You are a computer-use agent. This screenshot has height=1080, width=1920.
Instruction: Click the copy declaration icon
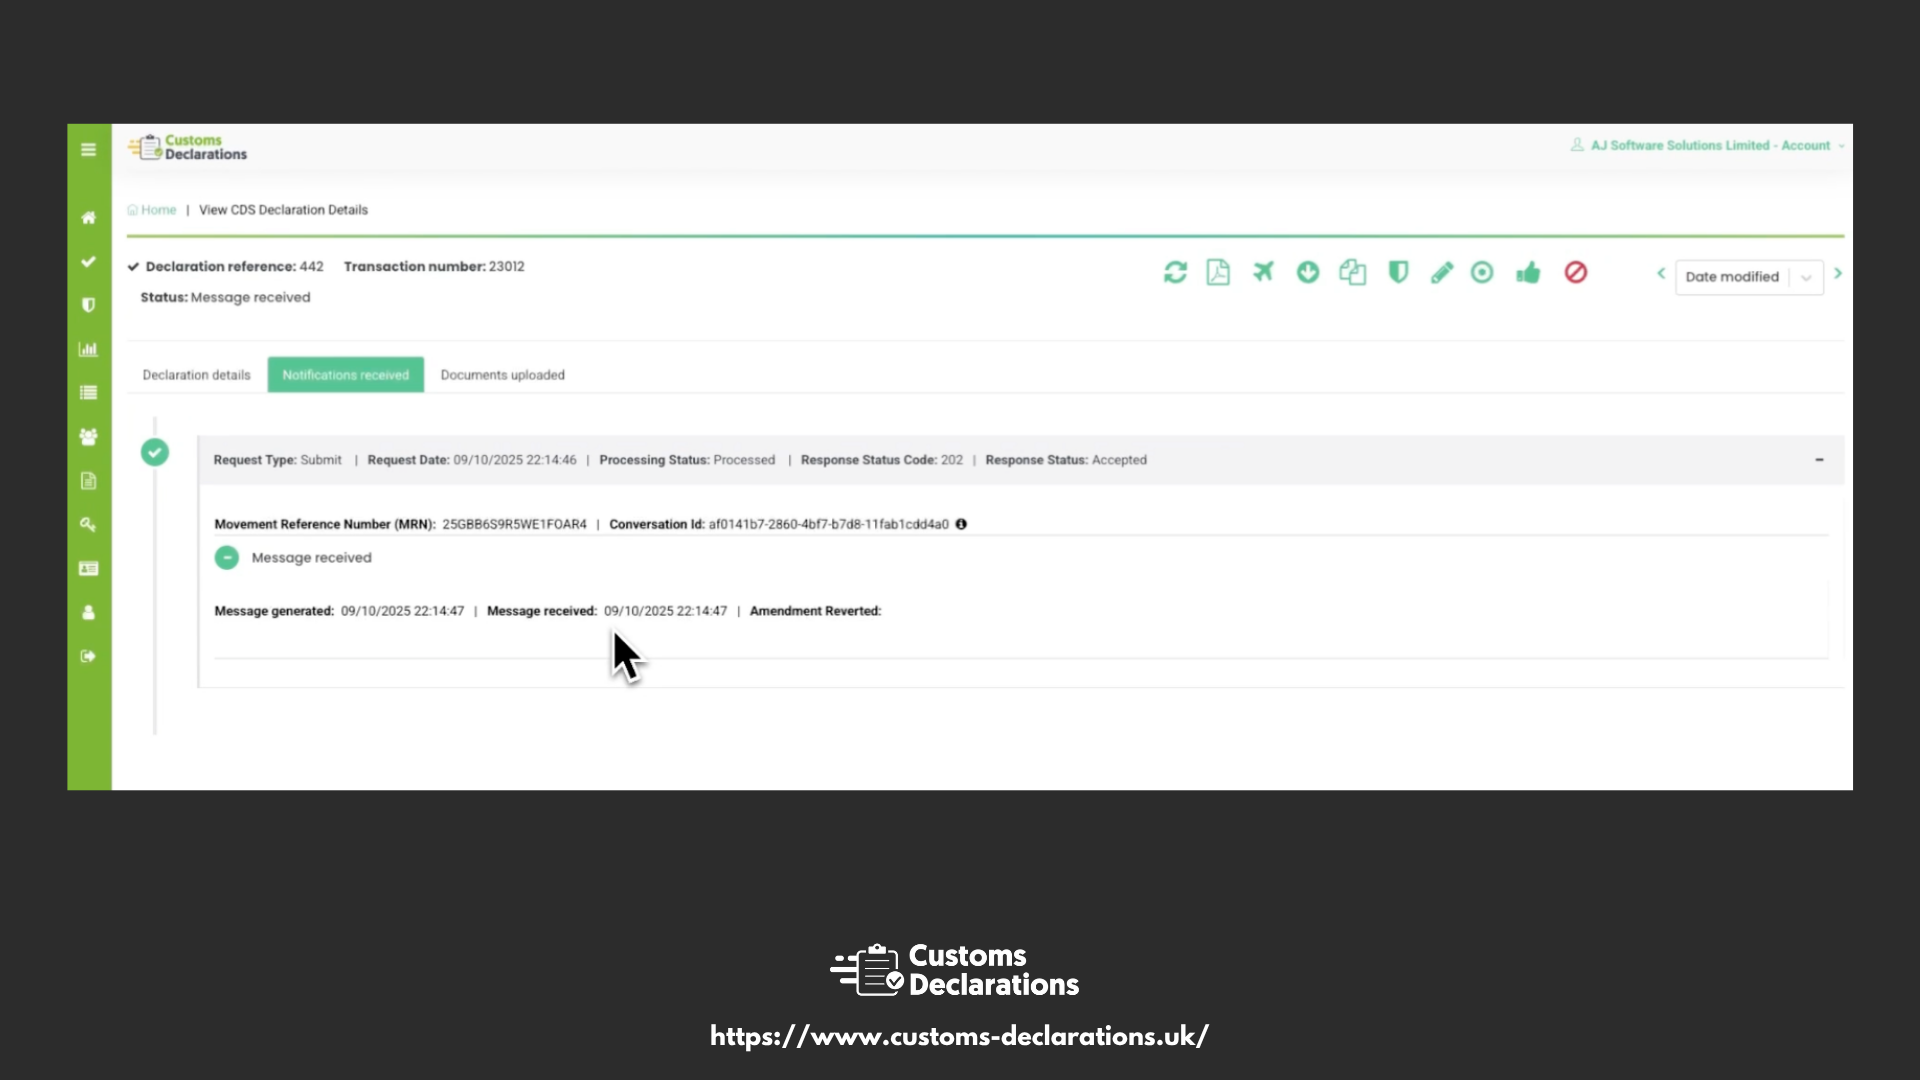tap(1352, 272)
